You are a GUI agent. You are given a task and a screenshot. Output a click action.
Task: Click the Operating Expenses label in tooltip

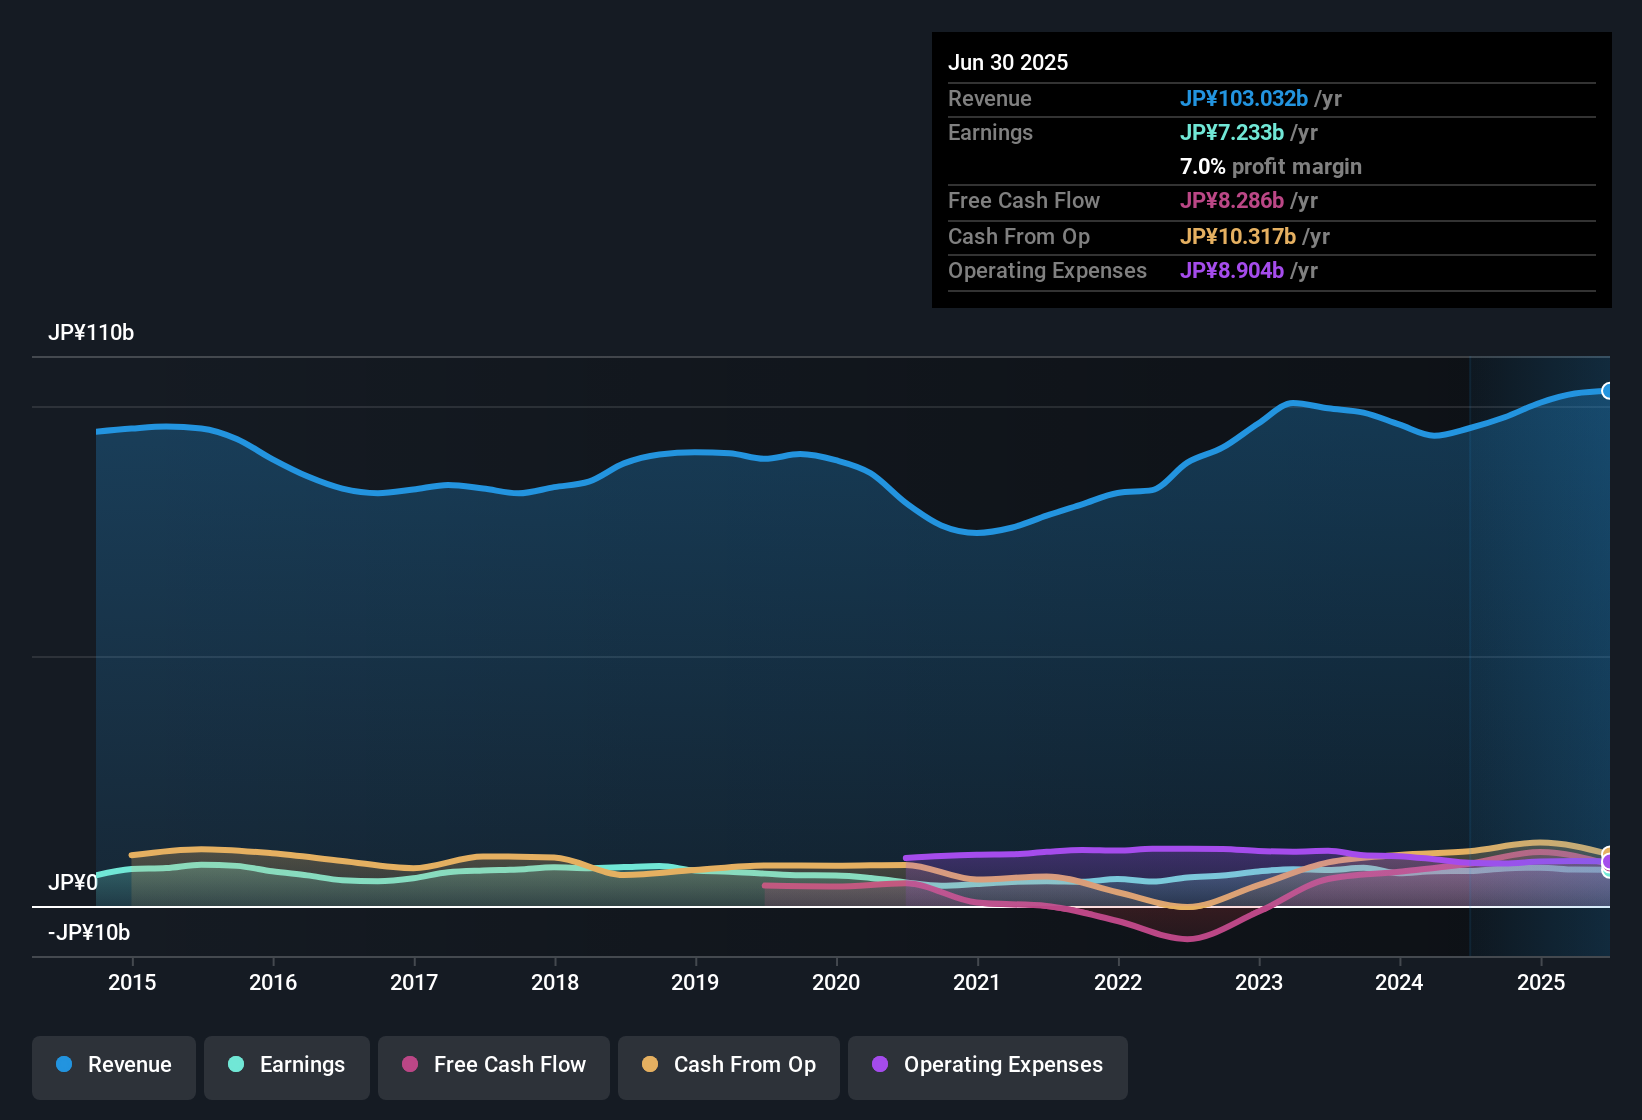tap(1047, 270)
